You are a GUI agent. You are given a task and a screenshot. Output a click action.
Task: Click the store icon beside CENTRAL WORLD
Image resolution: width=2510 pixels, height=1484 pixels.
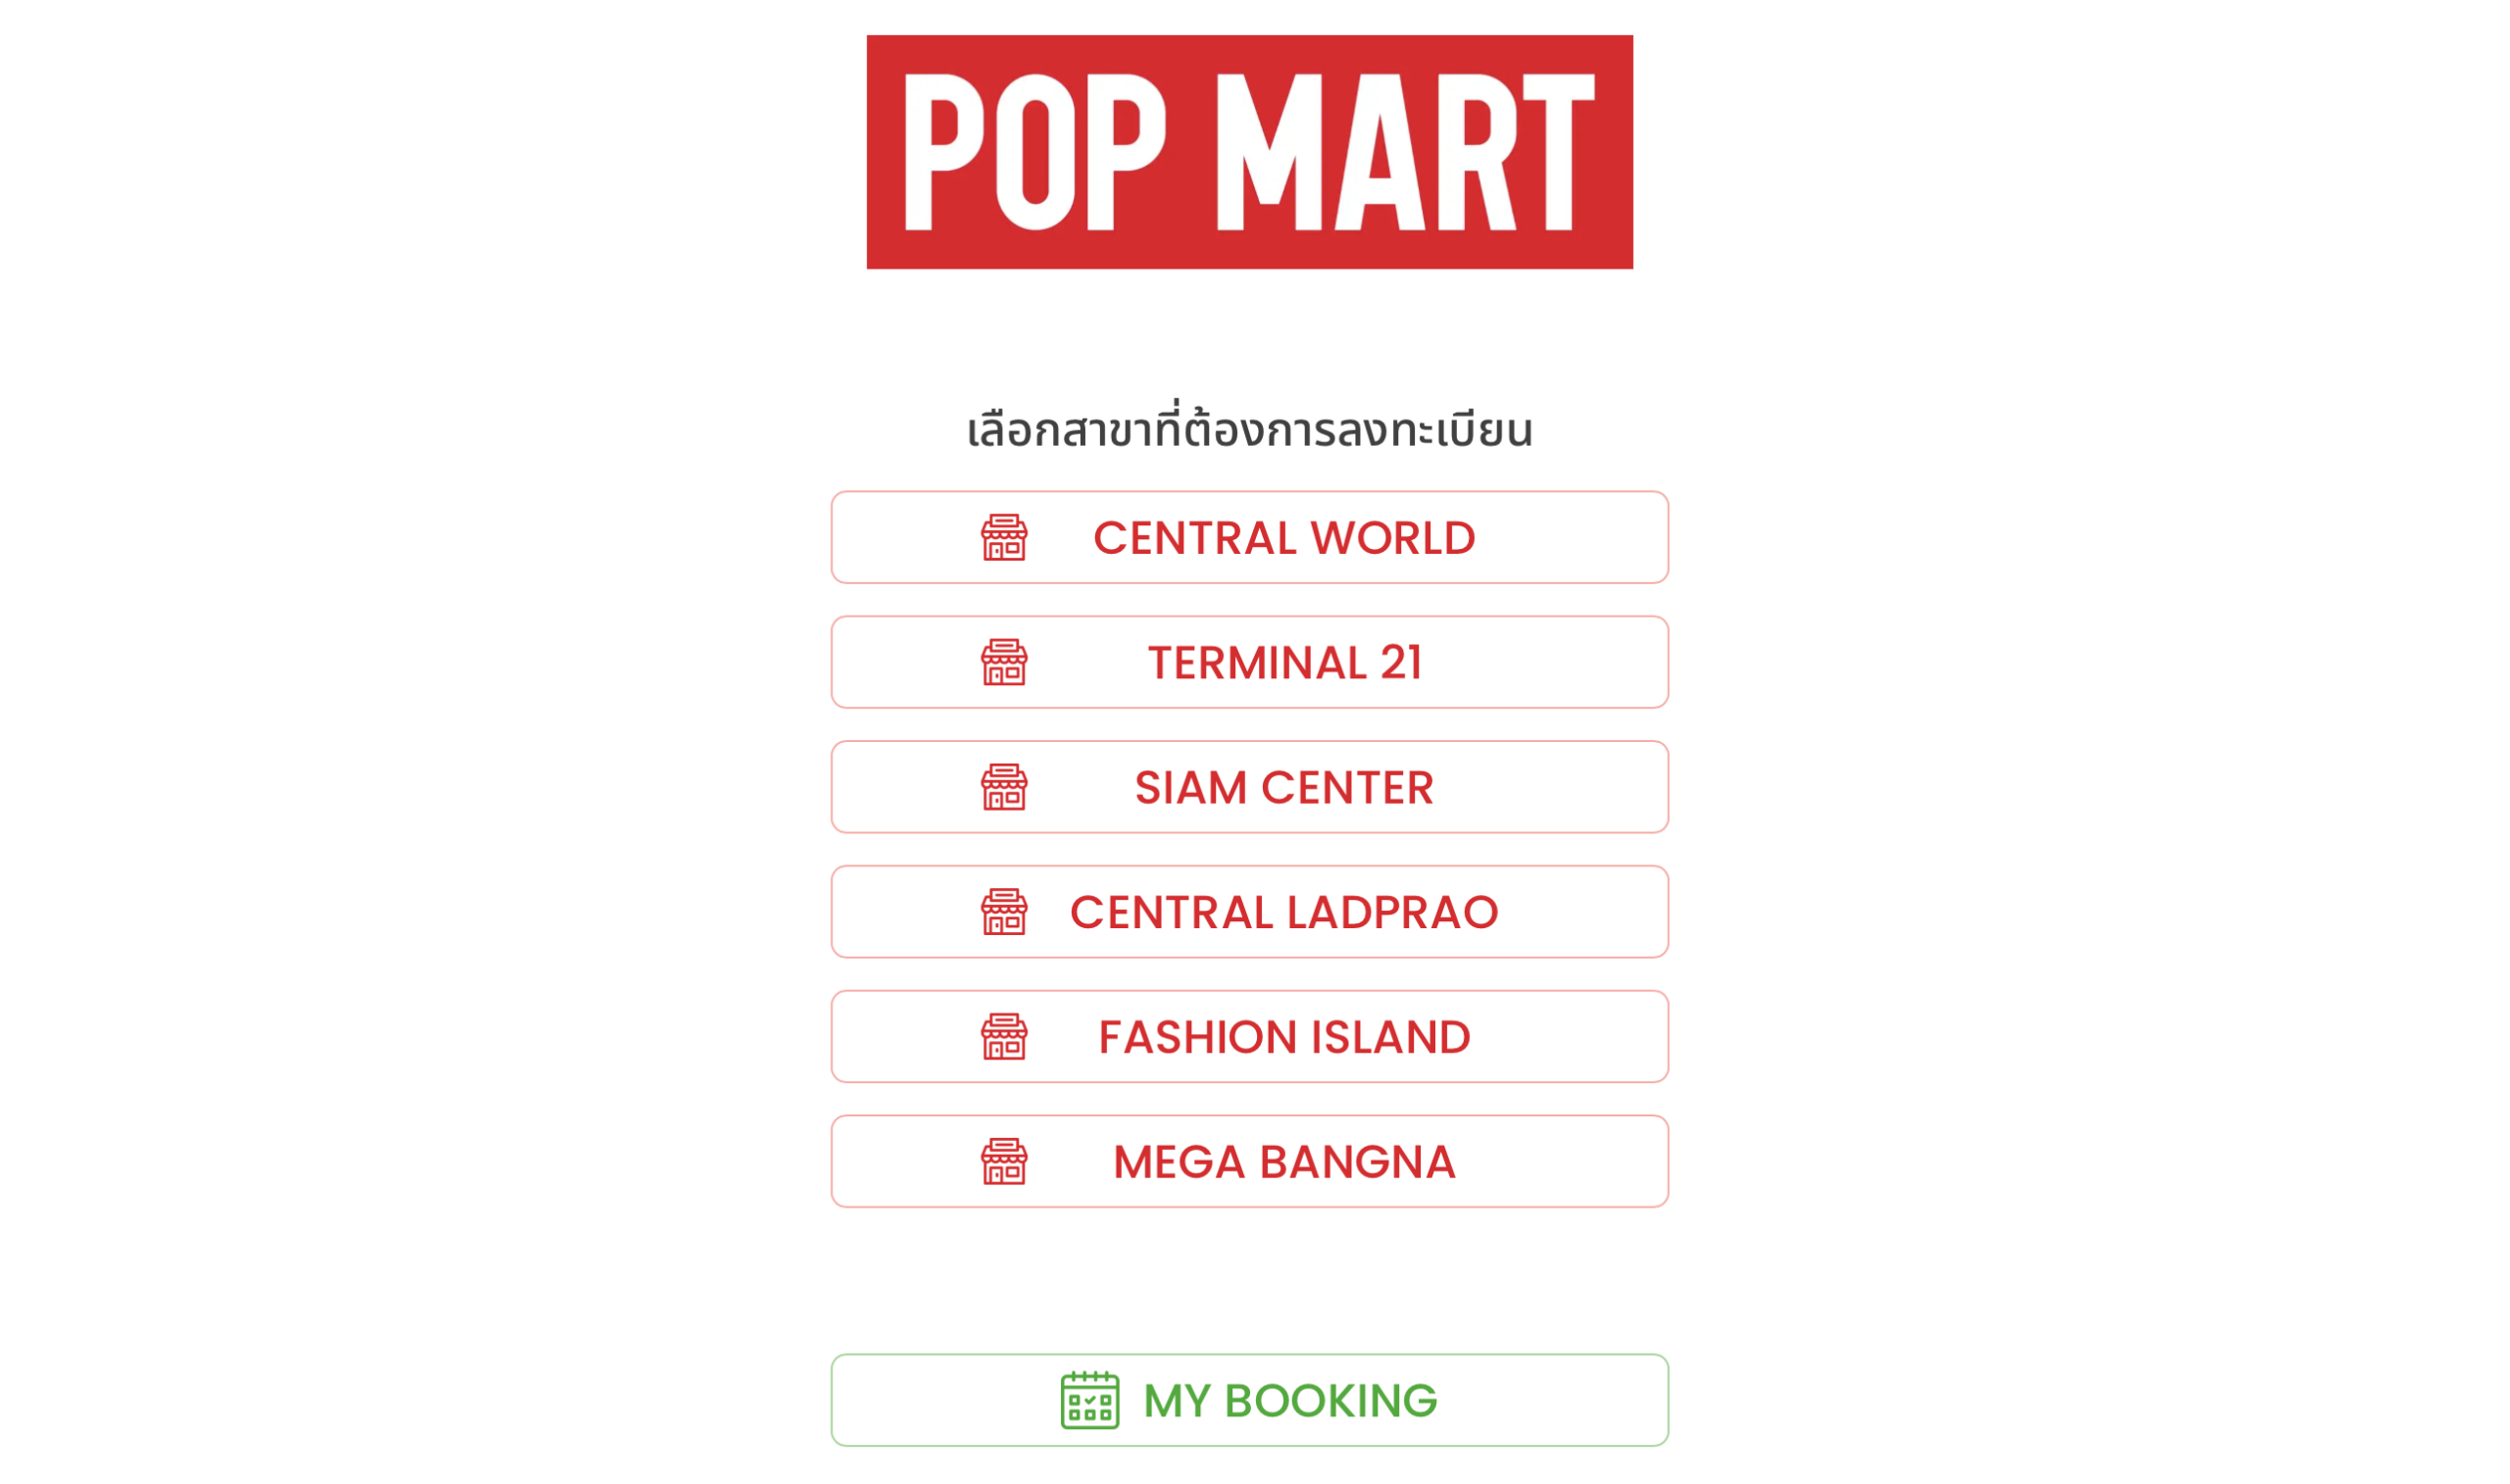[x=1004, y=537]
